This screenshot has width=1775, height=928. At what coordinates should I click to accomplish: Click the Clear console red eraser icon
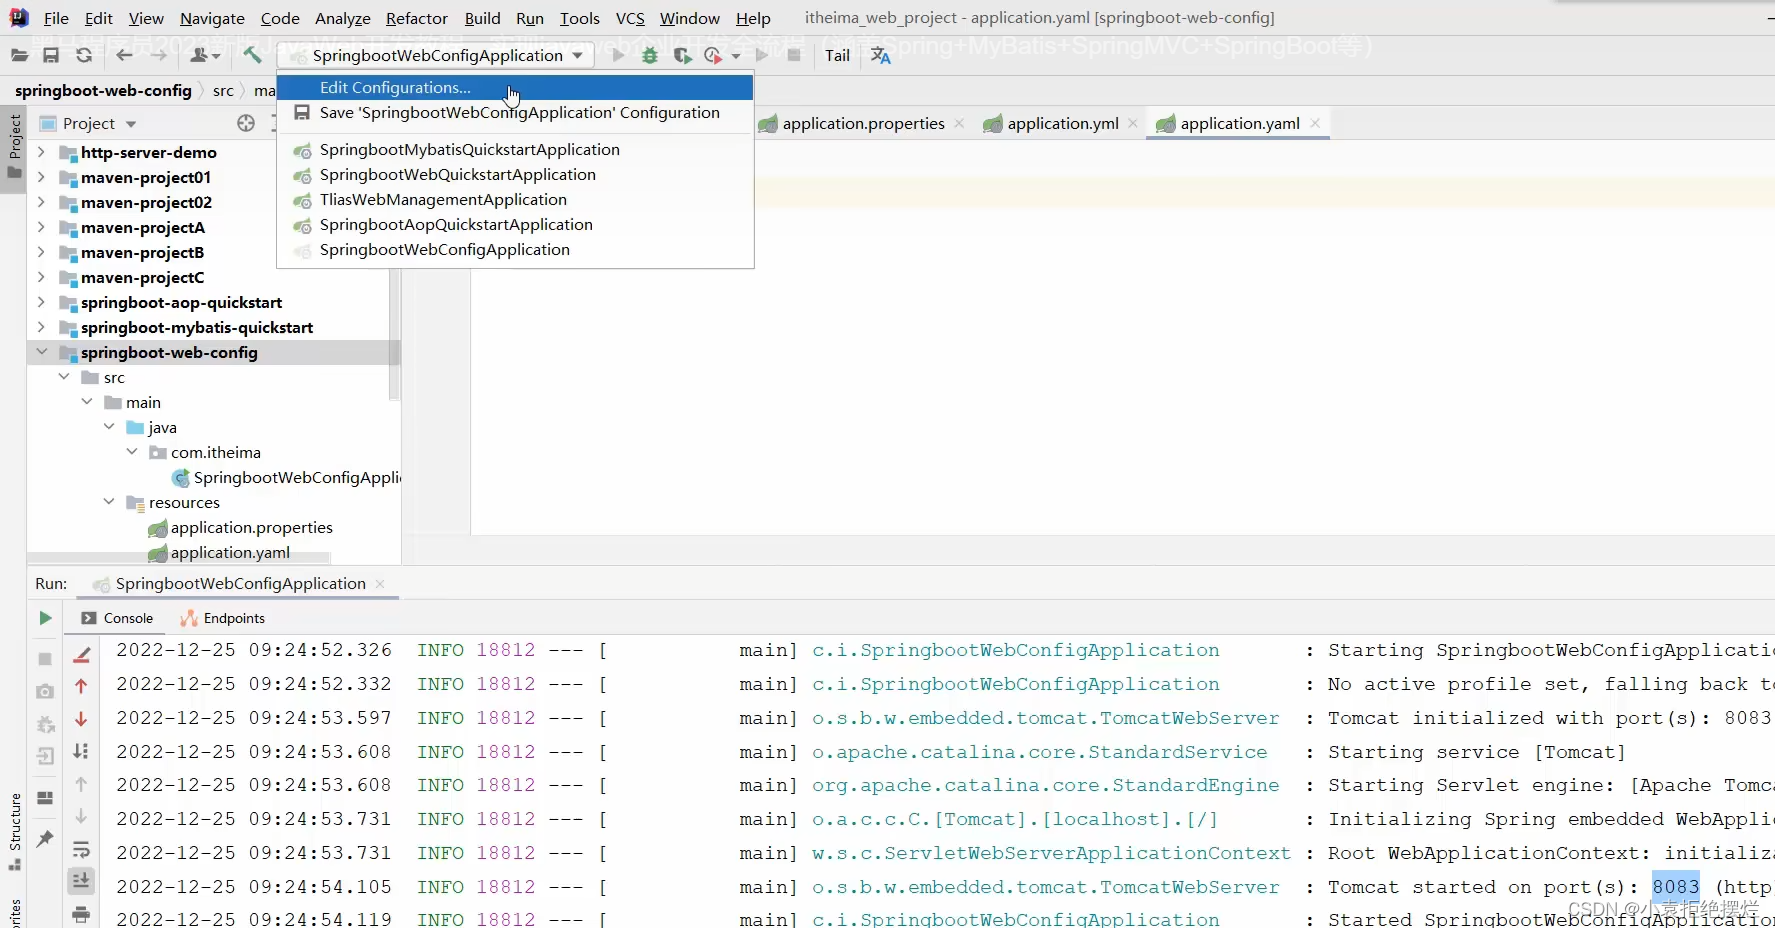pos(82,655)
